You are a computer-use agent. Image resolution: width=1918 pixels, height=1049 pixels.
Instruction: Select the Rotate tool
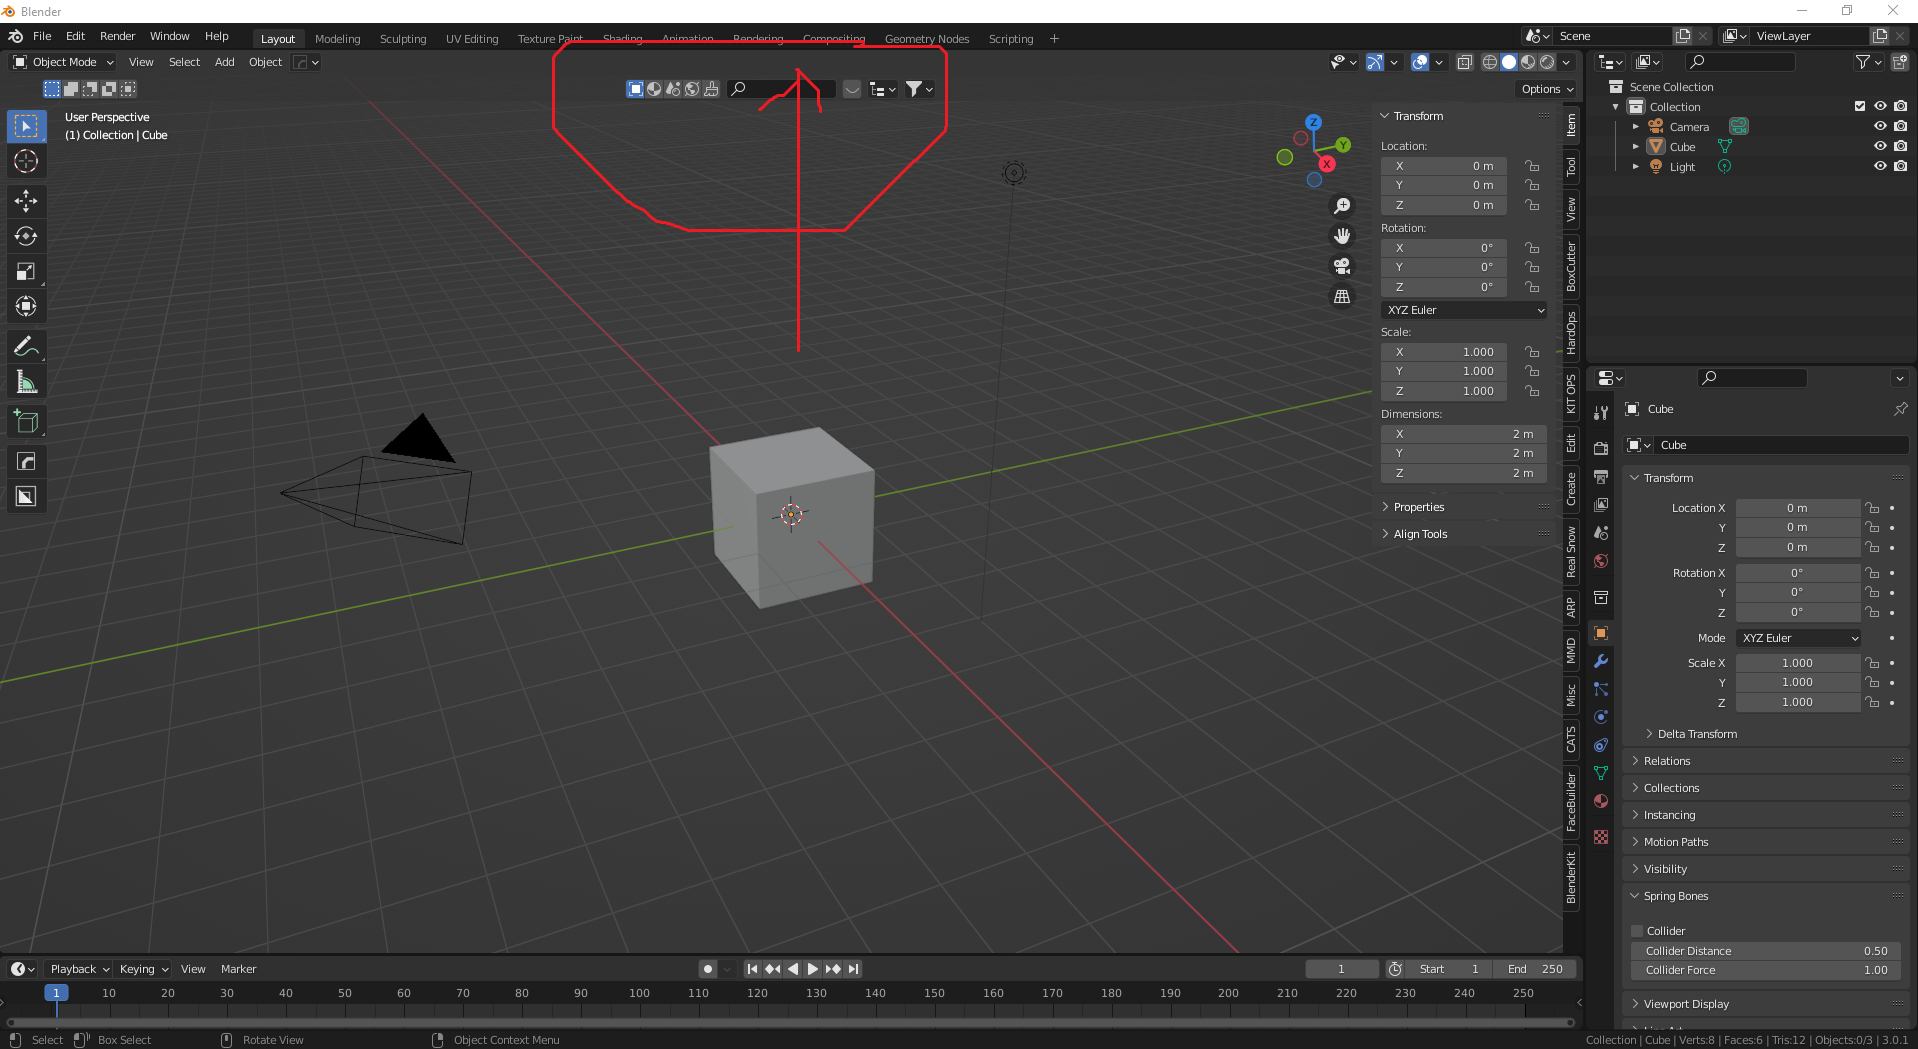click(x=26, y=236)
